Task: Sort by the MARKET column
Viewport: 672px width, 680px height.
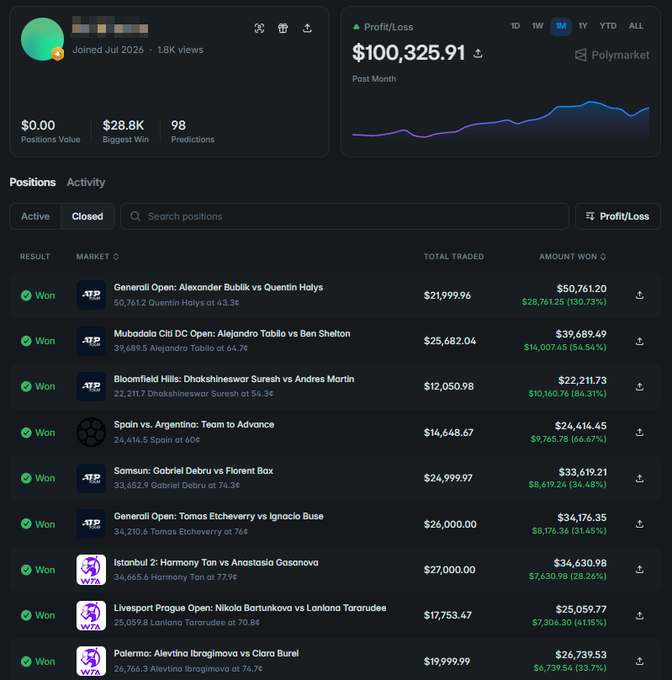Action: point(97,257)
